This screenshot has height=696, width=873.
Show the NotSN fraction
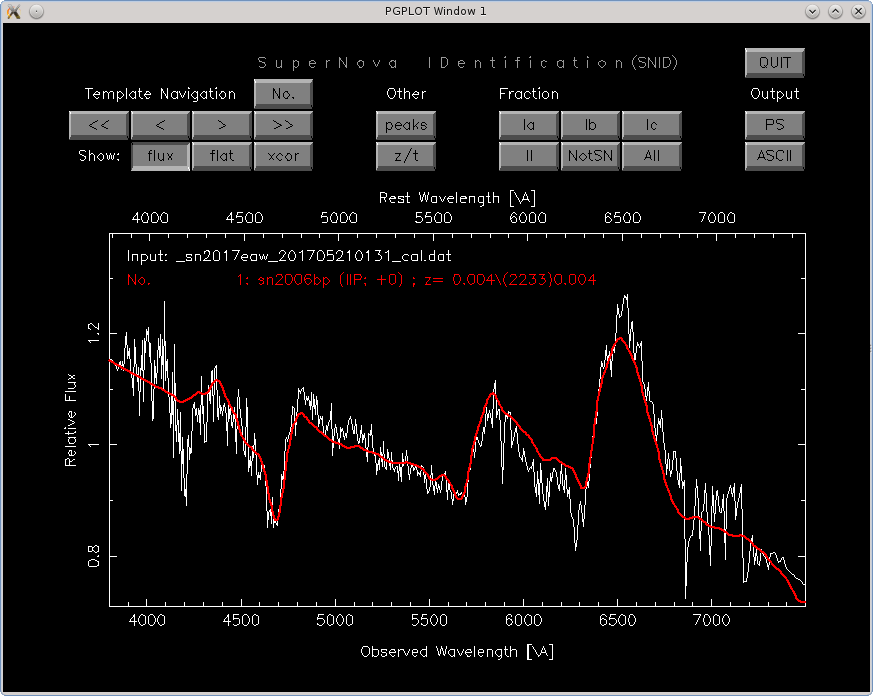(x=590, y=156)
